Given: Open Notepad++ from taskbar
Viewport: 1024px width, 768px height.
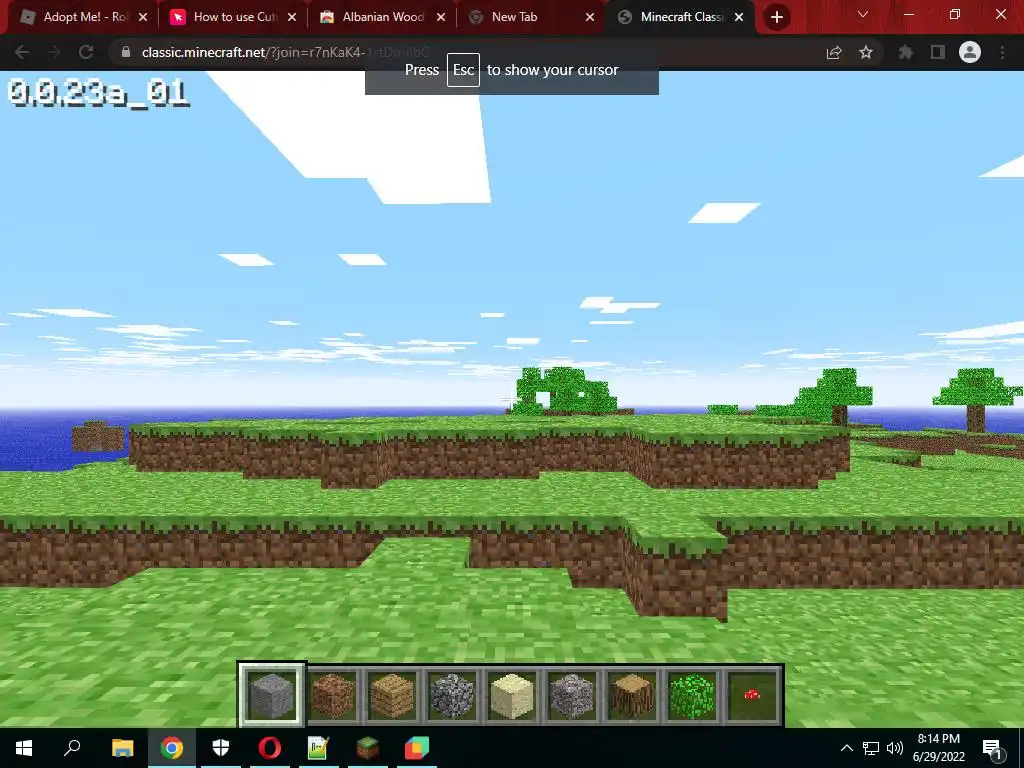Looking at the screenshot, I should click(318, 748).
